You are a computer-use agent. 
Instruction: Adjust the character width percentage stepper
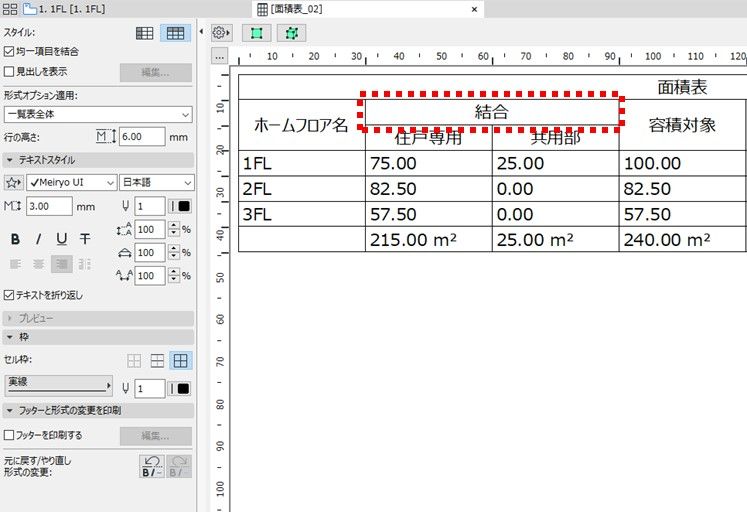174,252
